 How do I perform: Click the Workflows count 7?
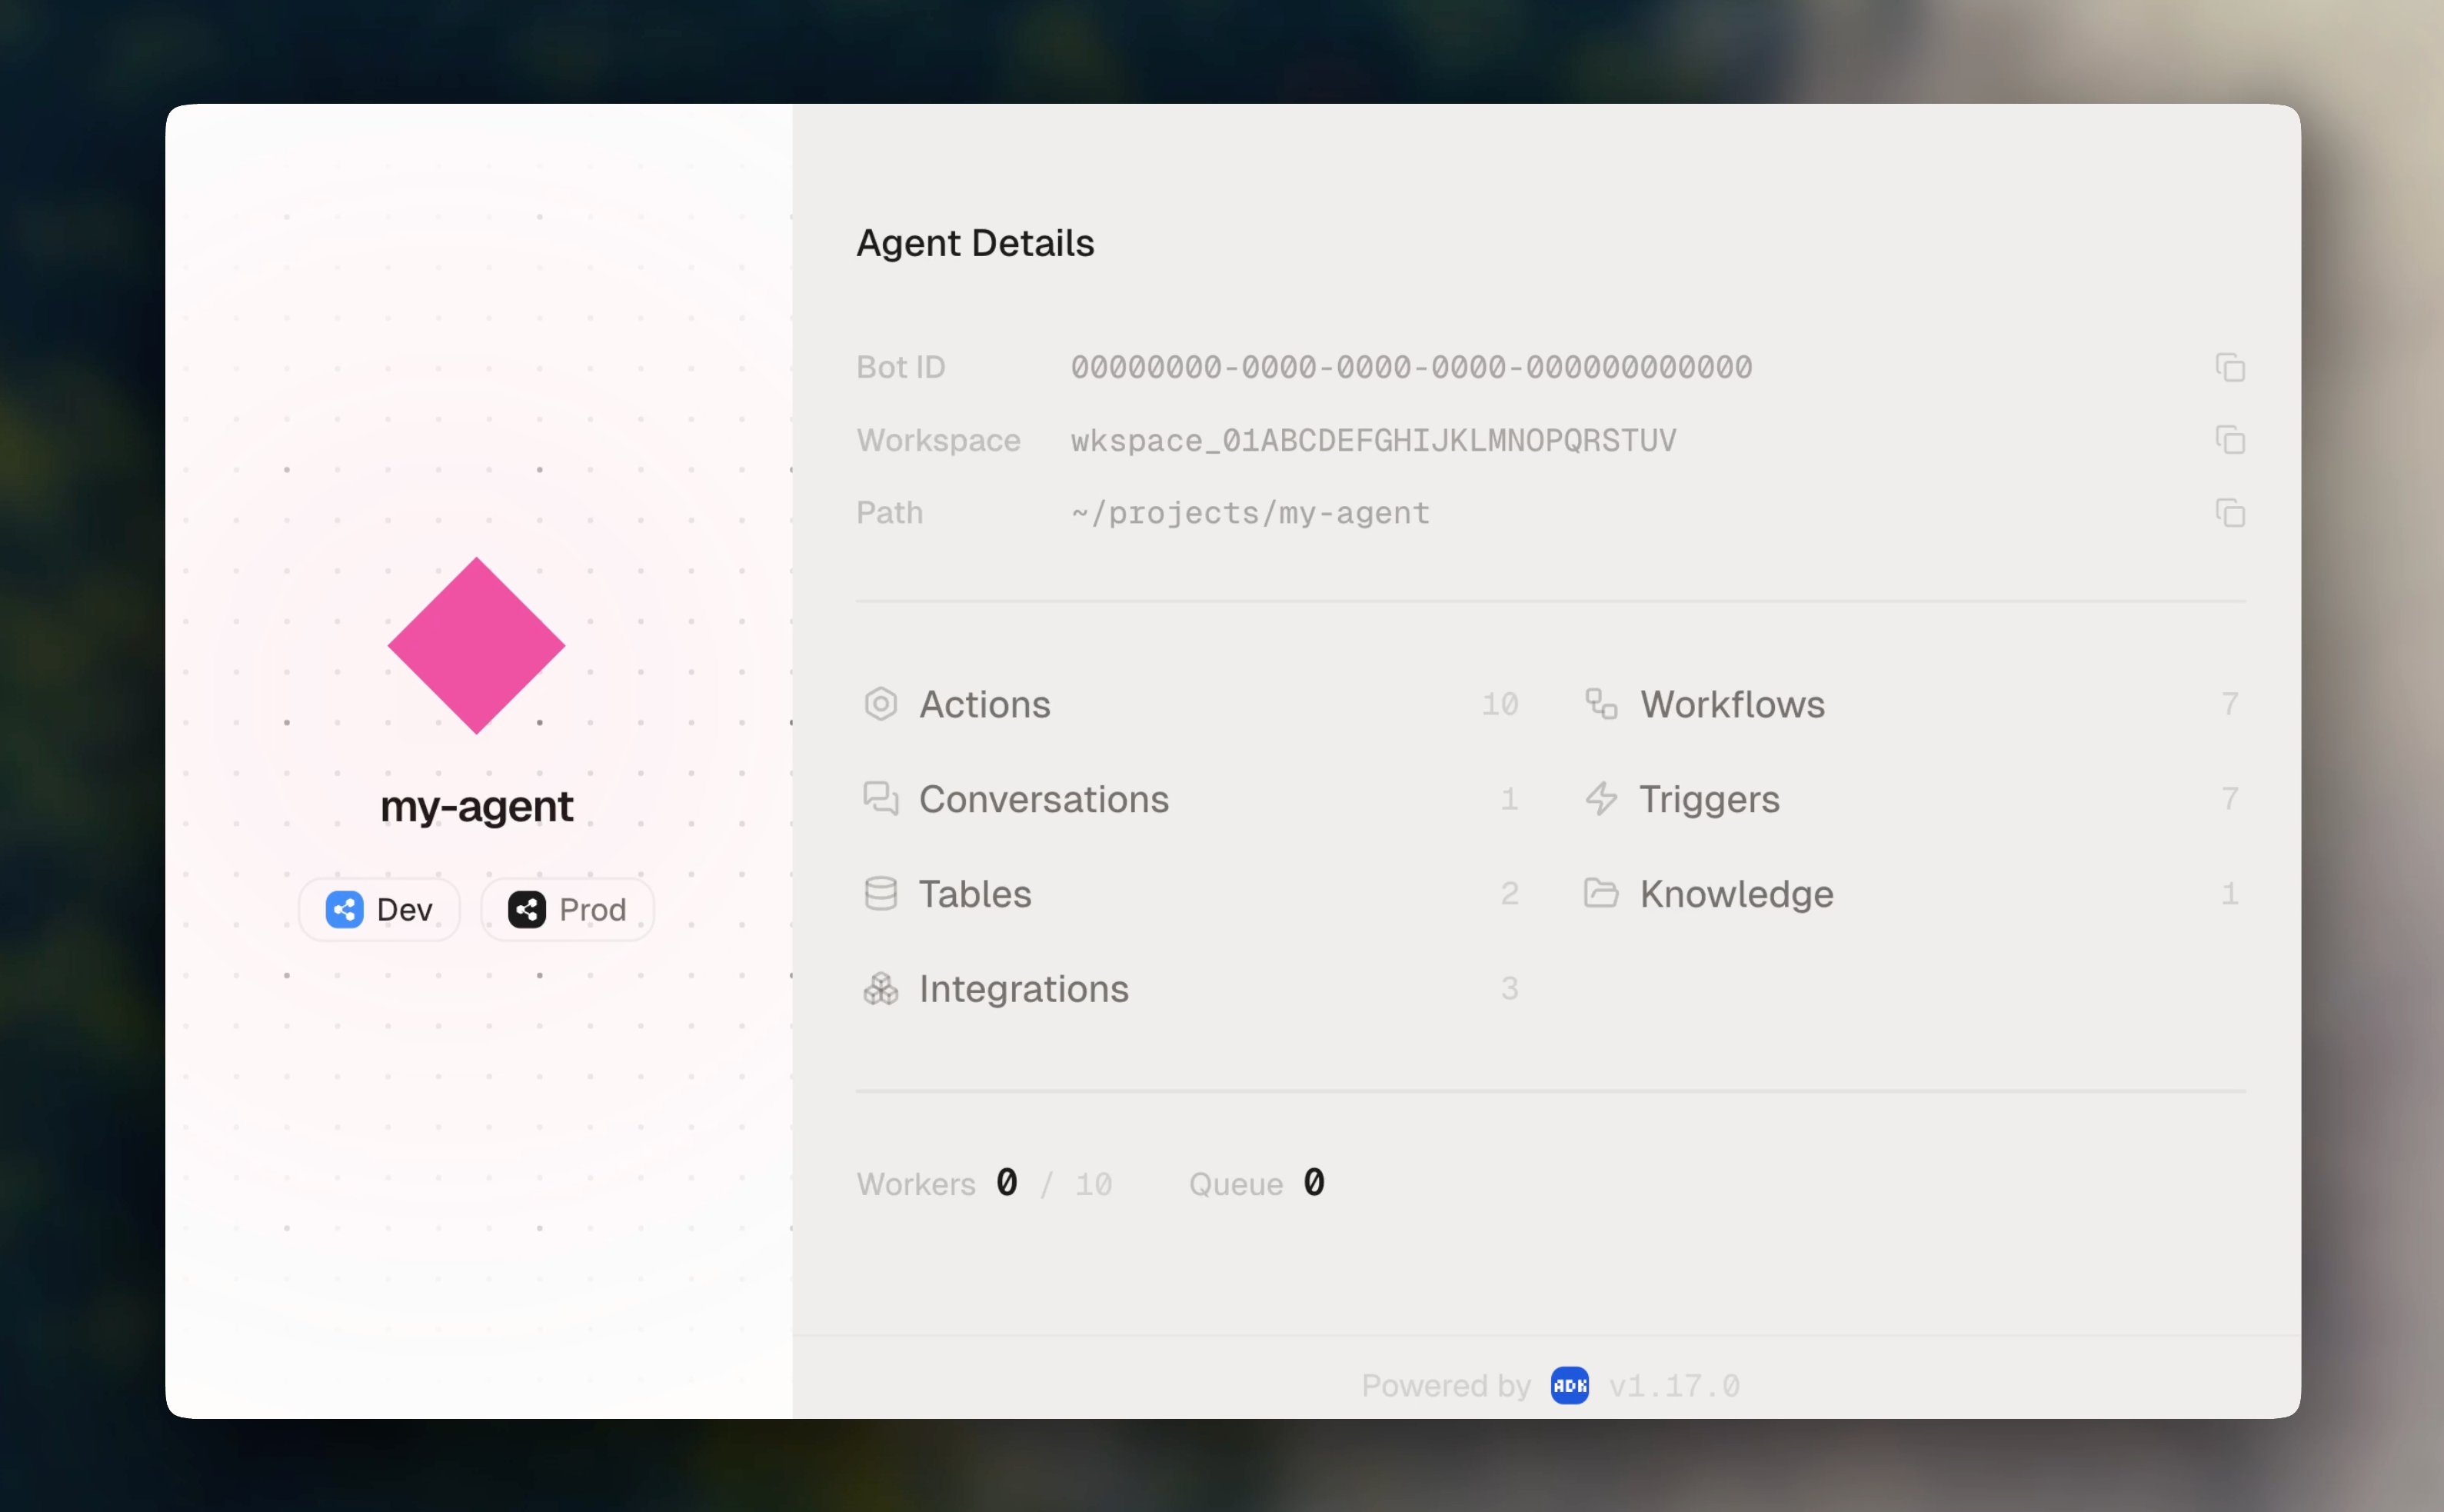[2229, 704]
